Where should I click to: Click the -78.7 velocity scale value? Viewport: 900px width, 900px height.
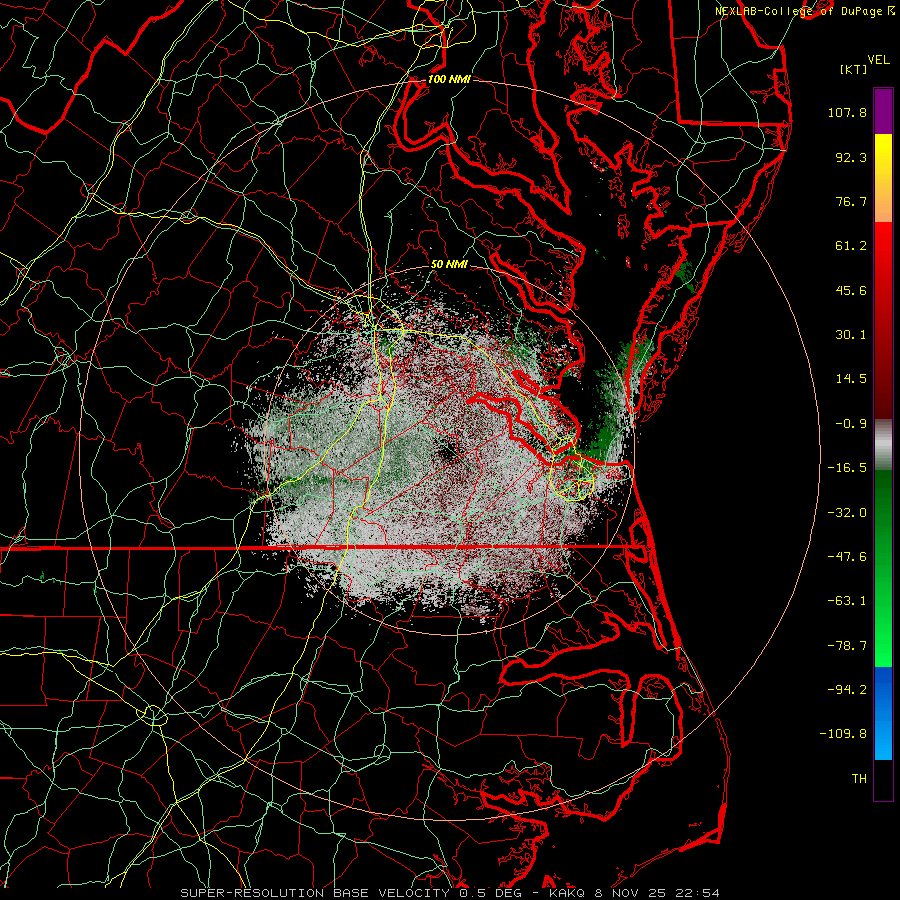point(847,646)
